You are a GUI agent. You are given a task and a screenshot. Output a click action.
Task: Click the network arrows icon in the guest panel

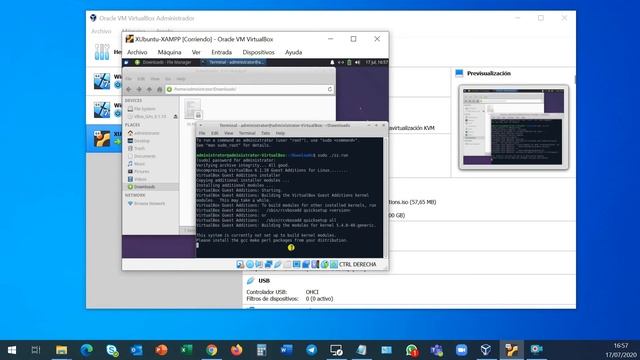point(341,62)
